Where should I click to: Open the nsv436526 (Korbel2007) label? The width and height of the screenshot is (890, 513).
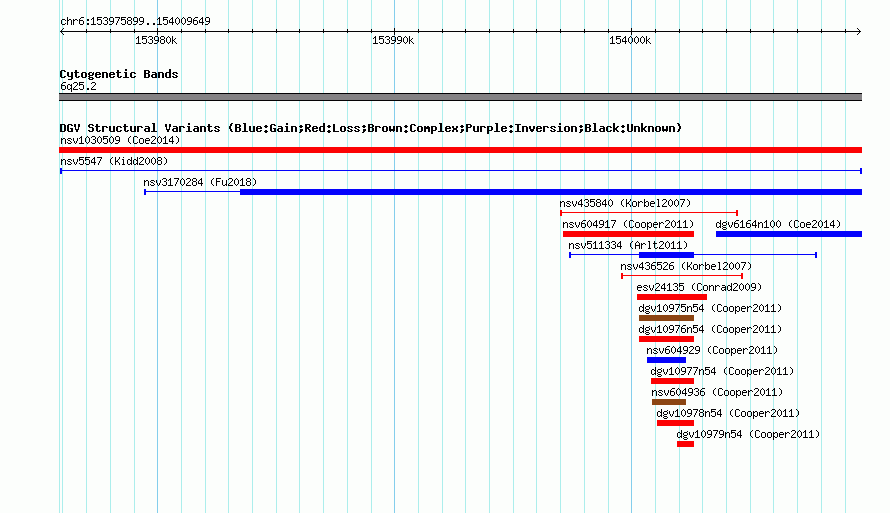(686, 266)
